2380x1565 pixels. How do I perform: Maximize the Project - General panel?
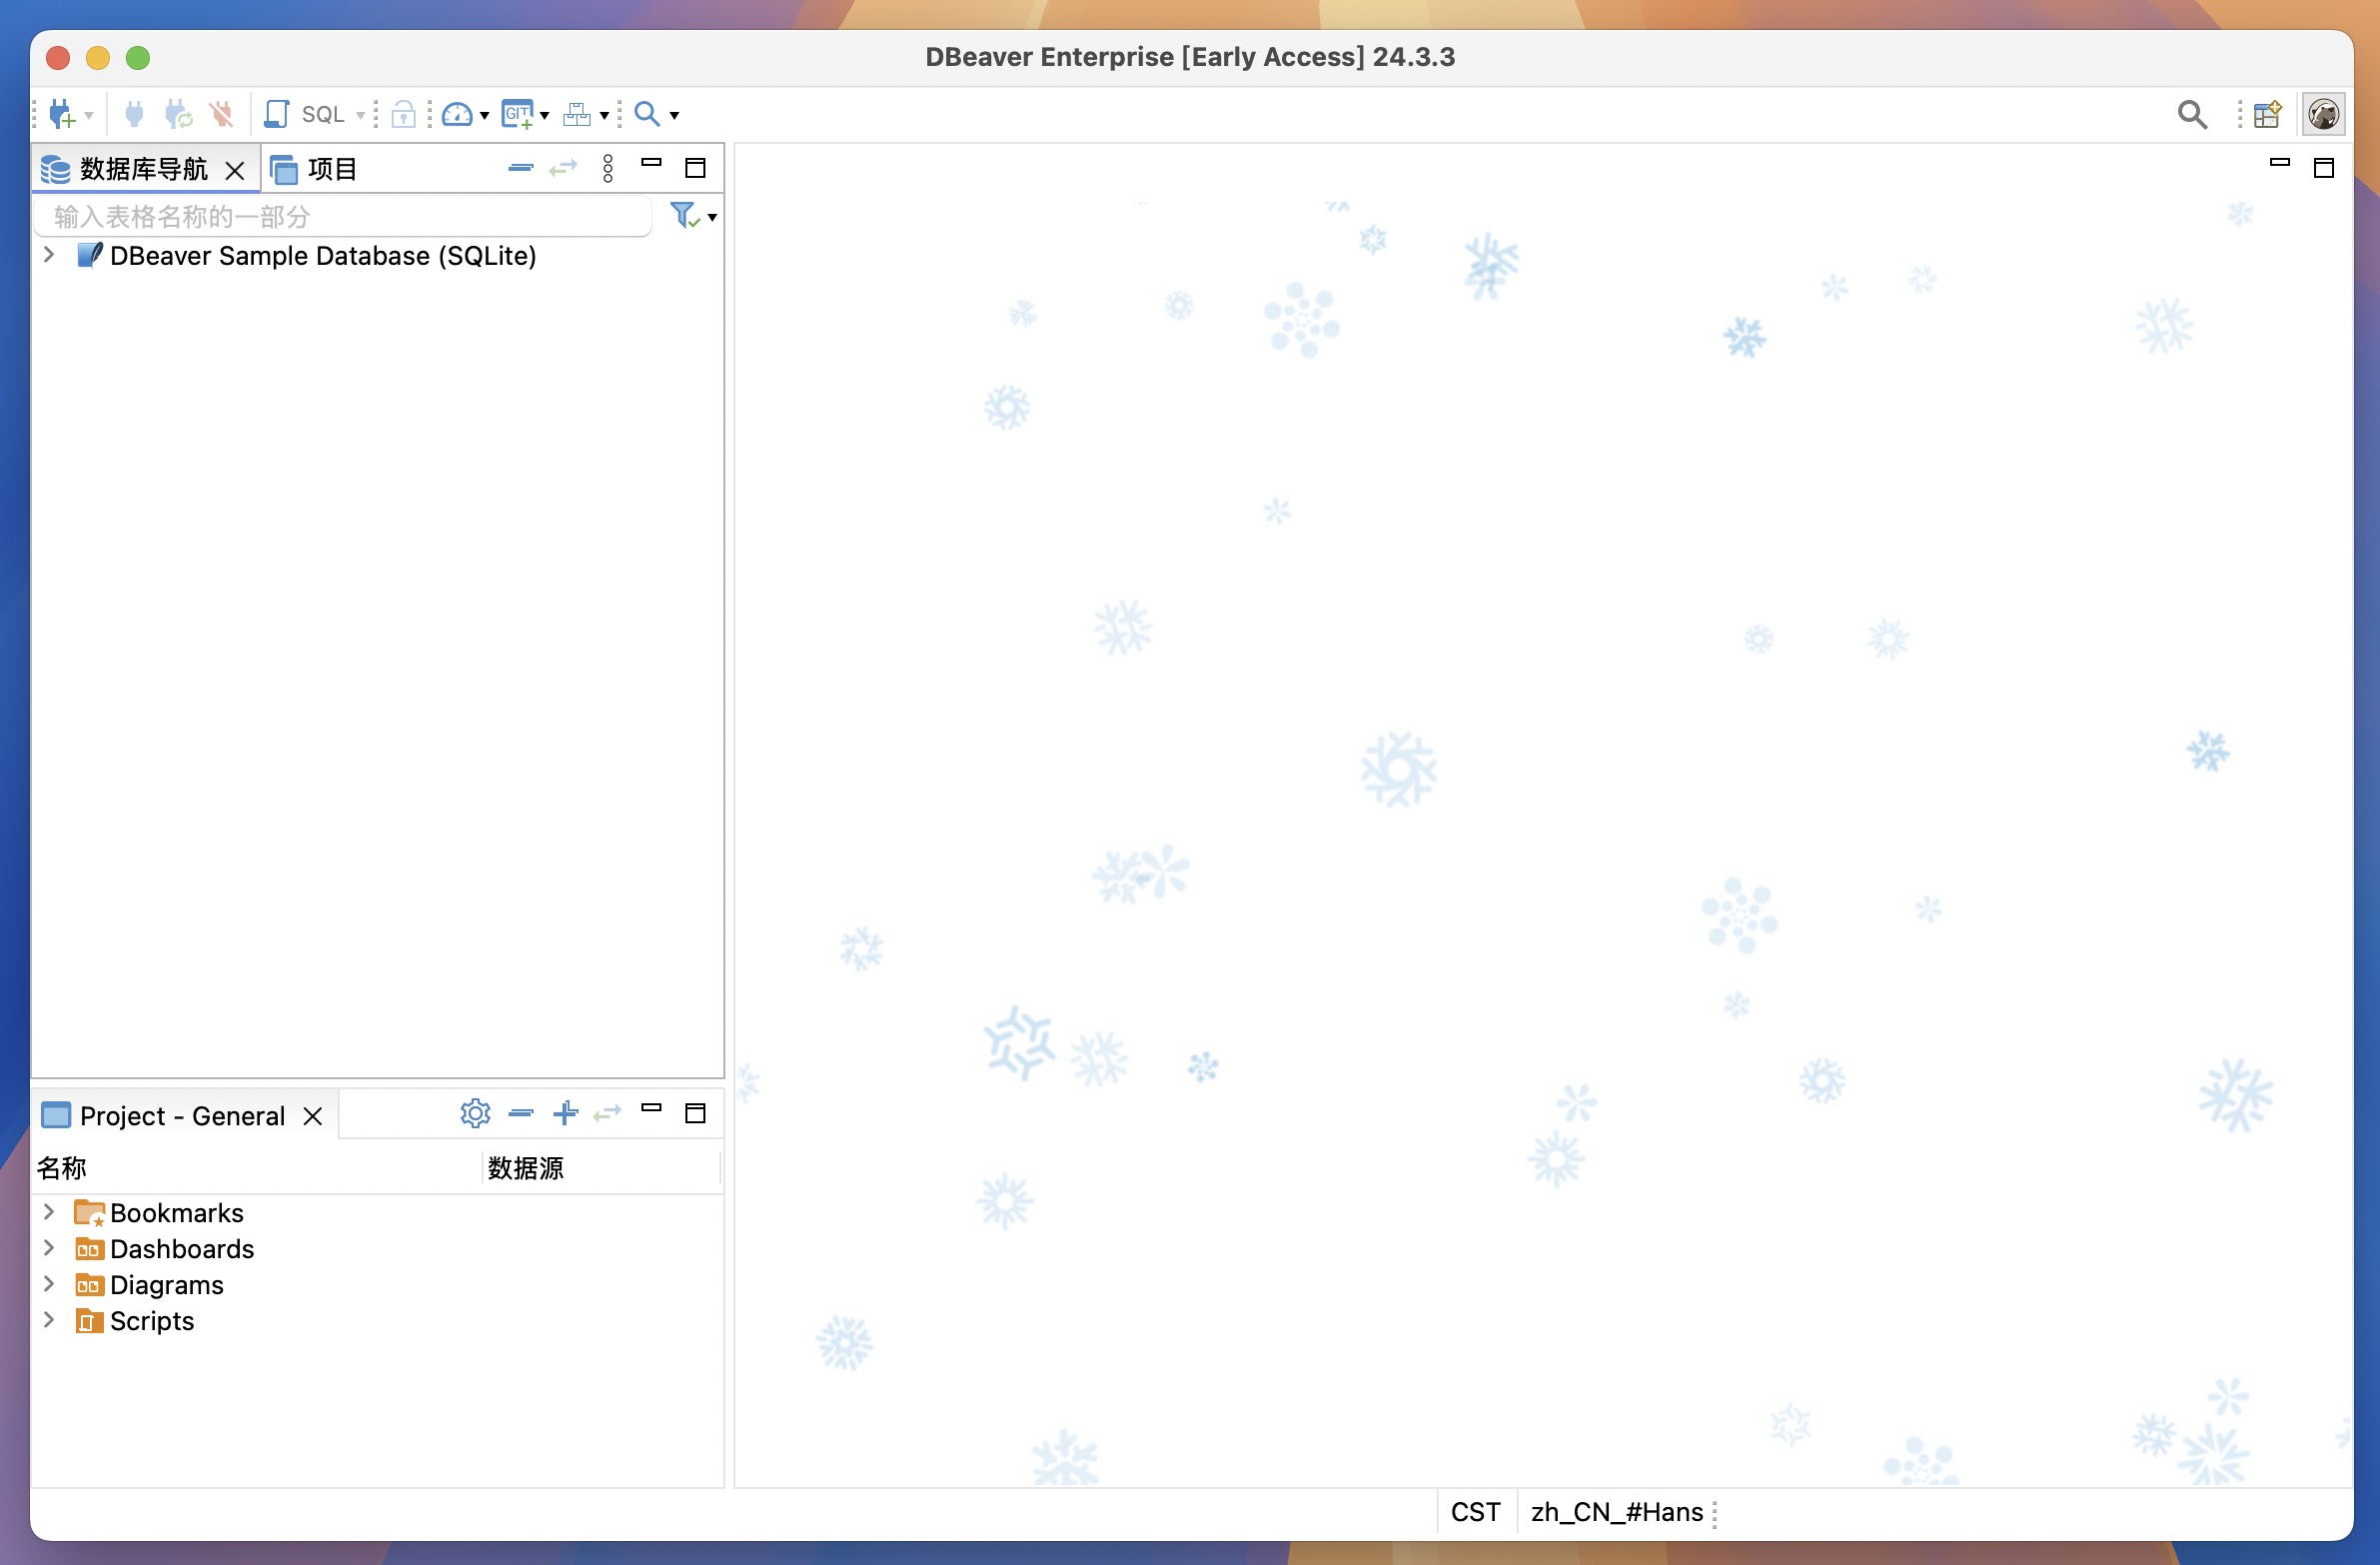click(x=695, y=1113)
